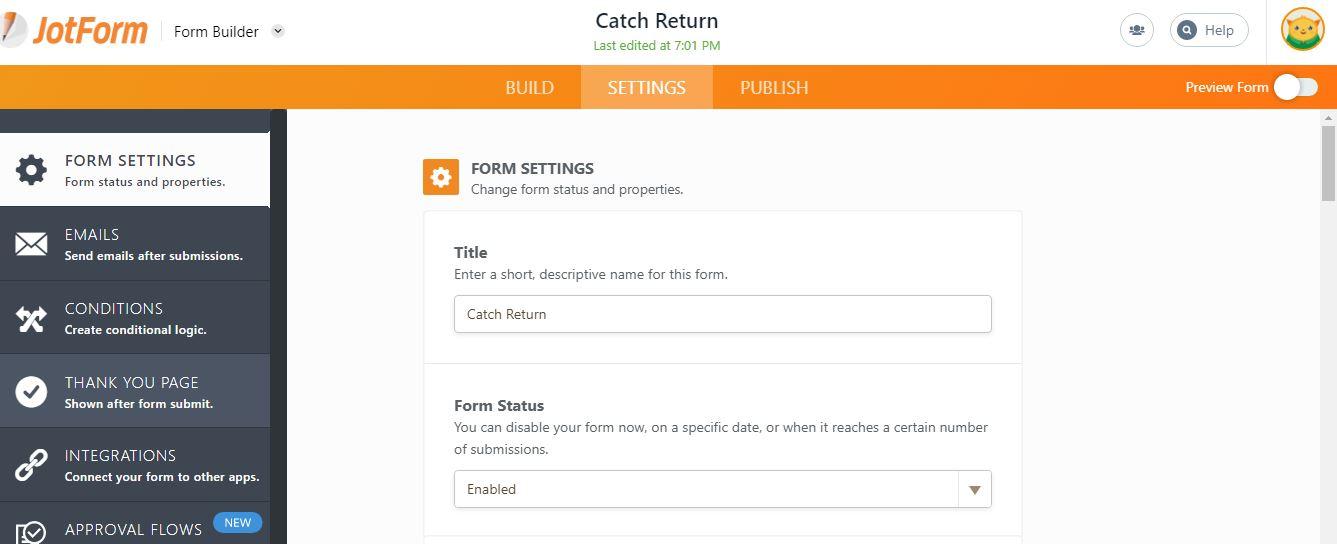The width and height of the screenshot is (1337, 544).
Task: Click the Catch Return form title header
Action: [656, 21]
